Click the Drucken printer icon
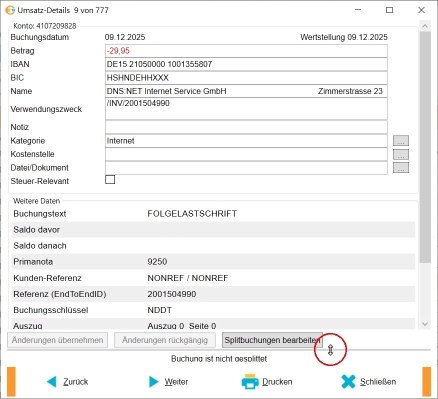This screenshot has height=399, width=438. [250, 381]
